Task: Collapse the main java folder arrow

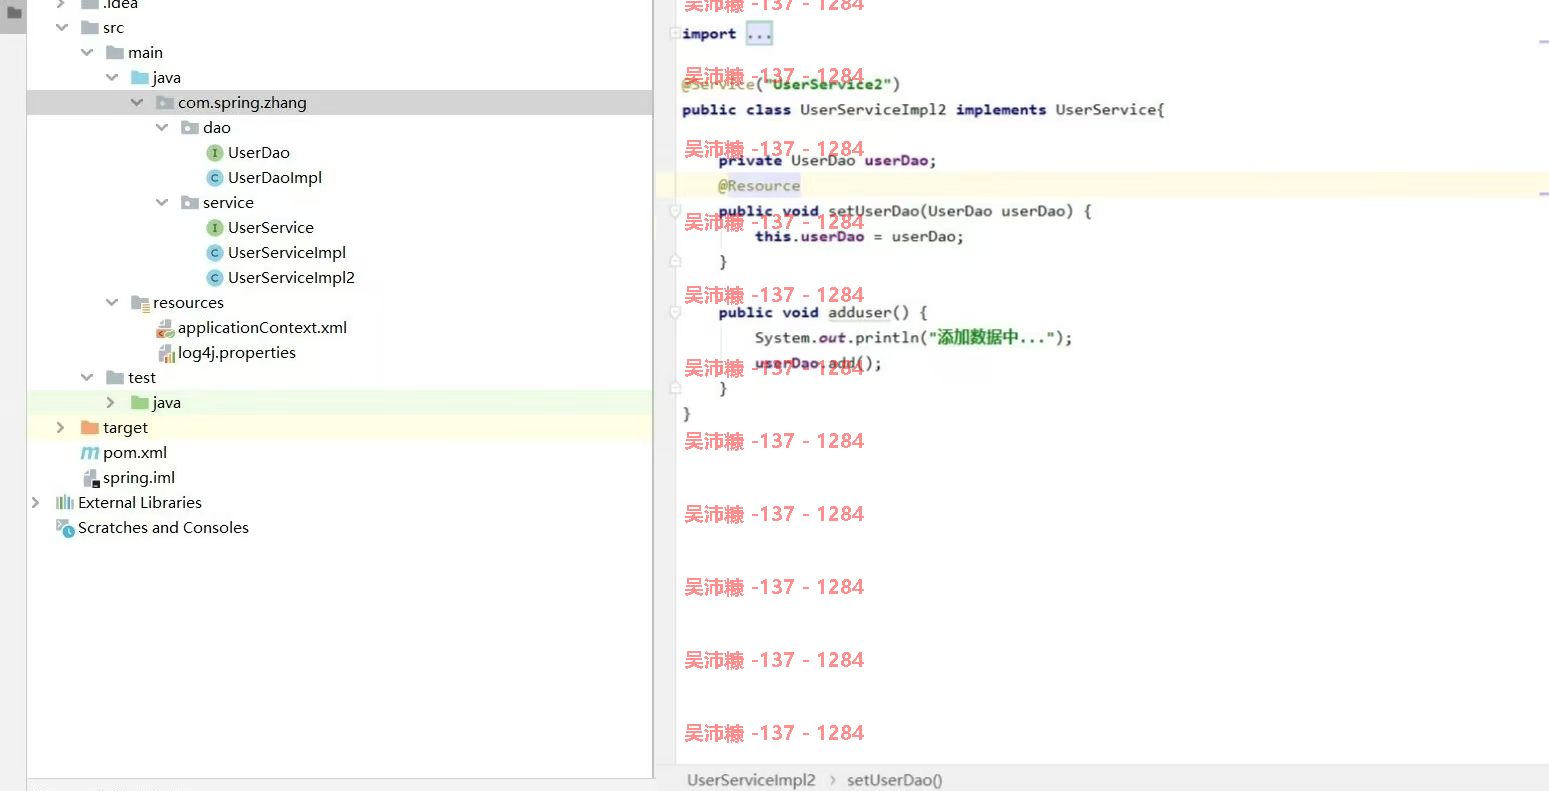Action: pos(112,78)
